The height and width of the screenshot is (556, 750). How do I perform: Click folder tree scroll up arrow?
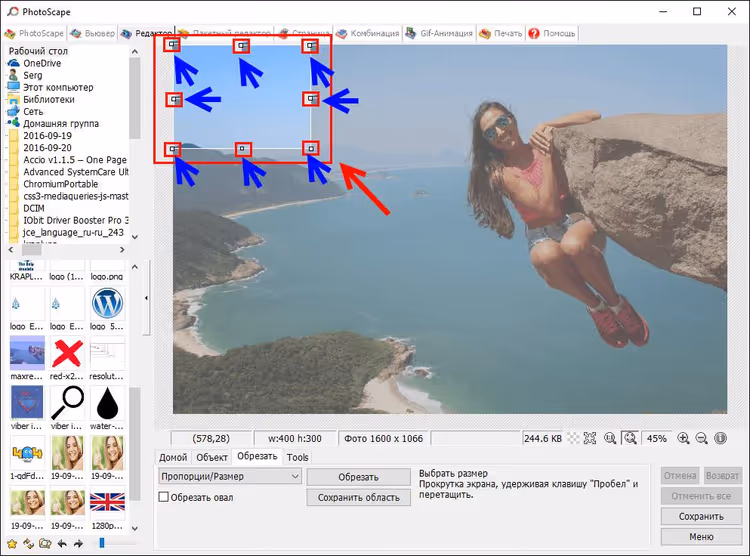(x=135, y=52)
